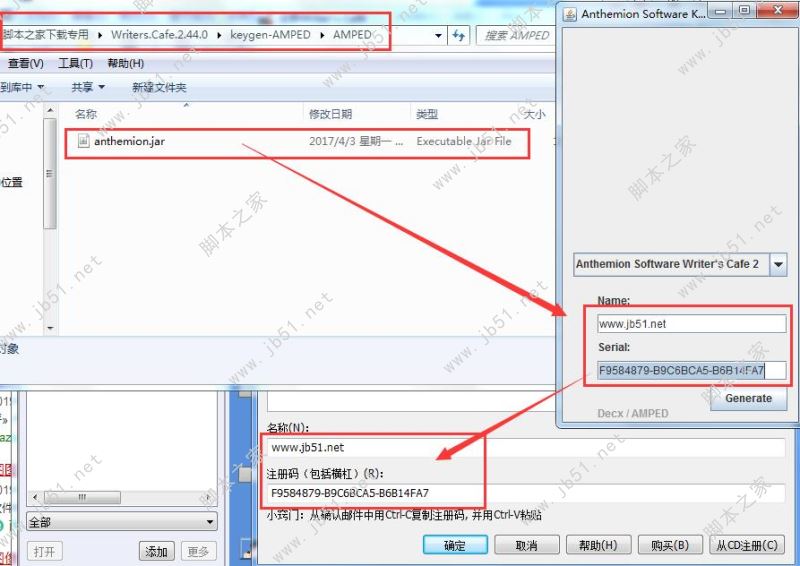Click the horizontal scrollbar thumb in lower left panel
800x566 pixels.
(x=82, y=497)
